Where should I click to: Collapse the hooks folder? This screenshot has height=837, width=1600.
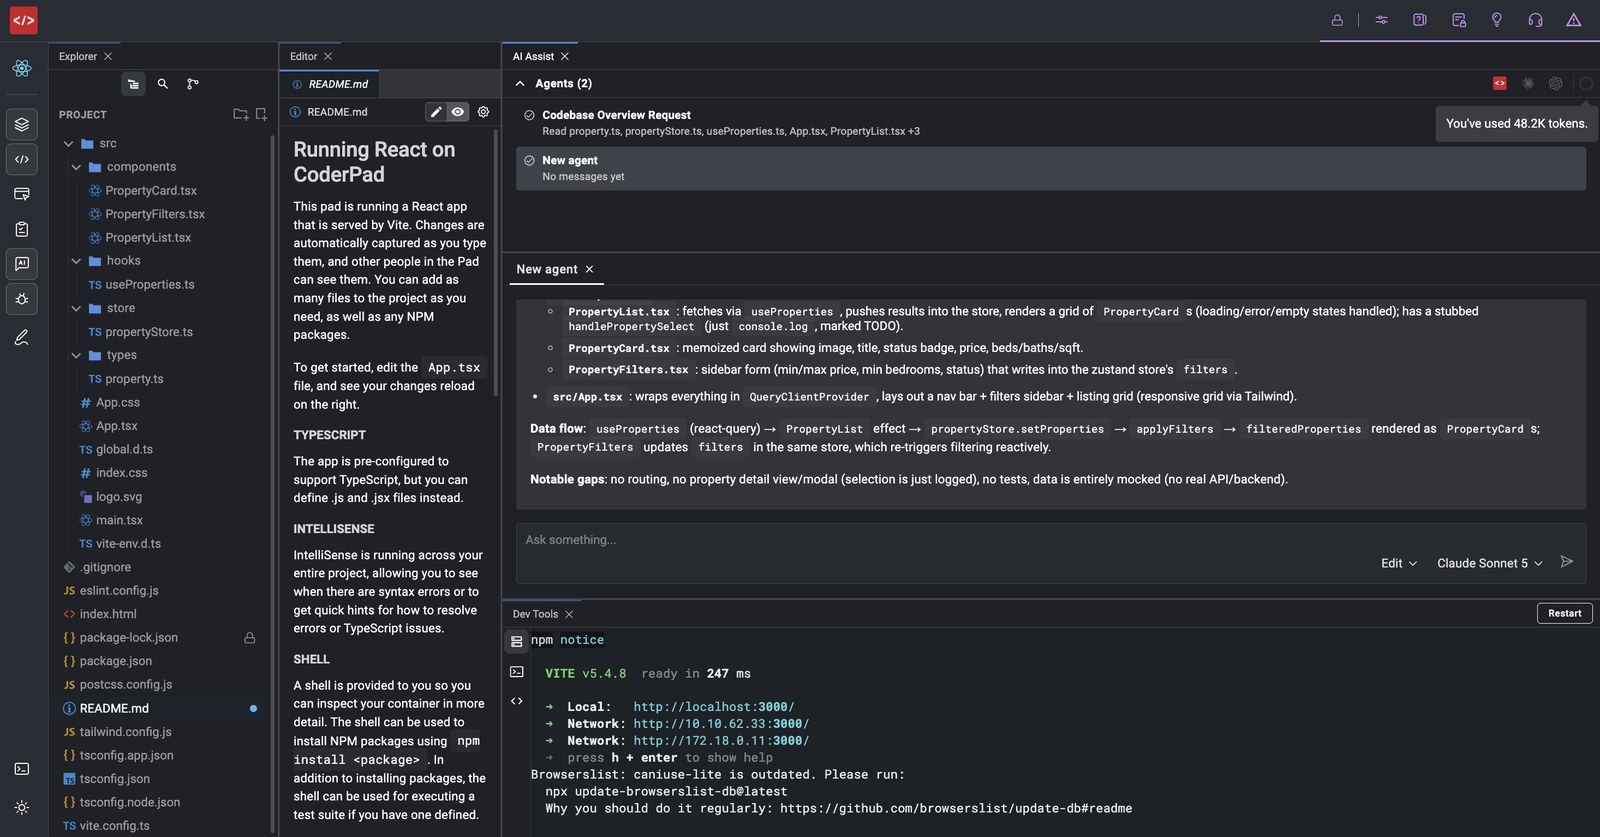[76, 261]
